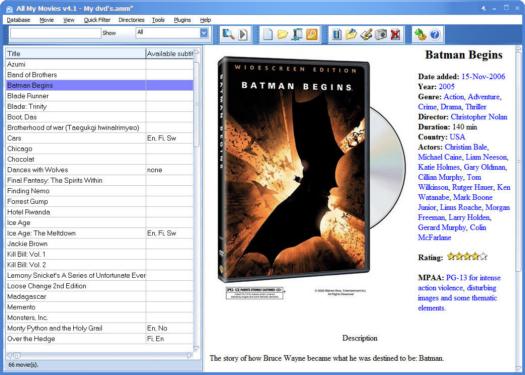Click the Batman Begins DVD cover image
The image size is (525, 375).
(294, 169)
